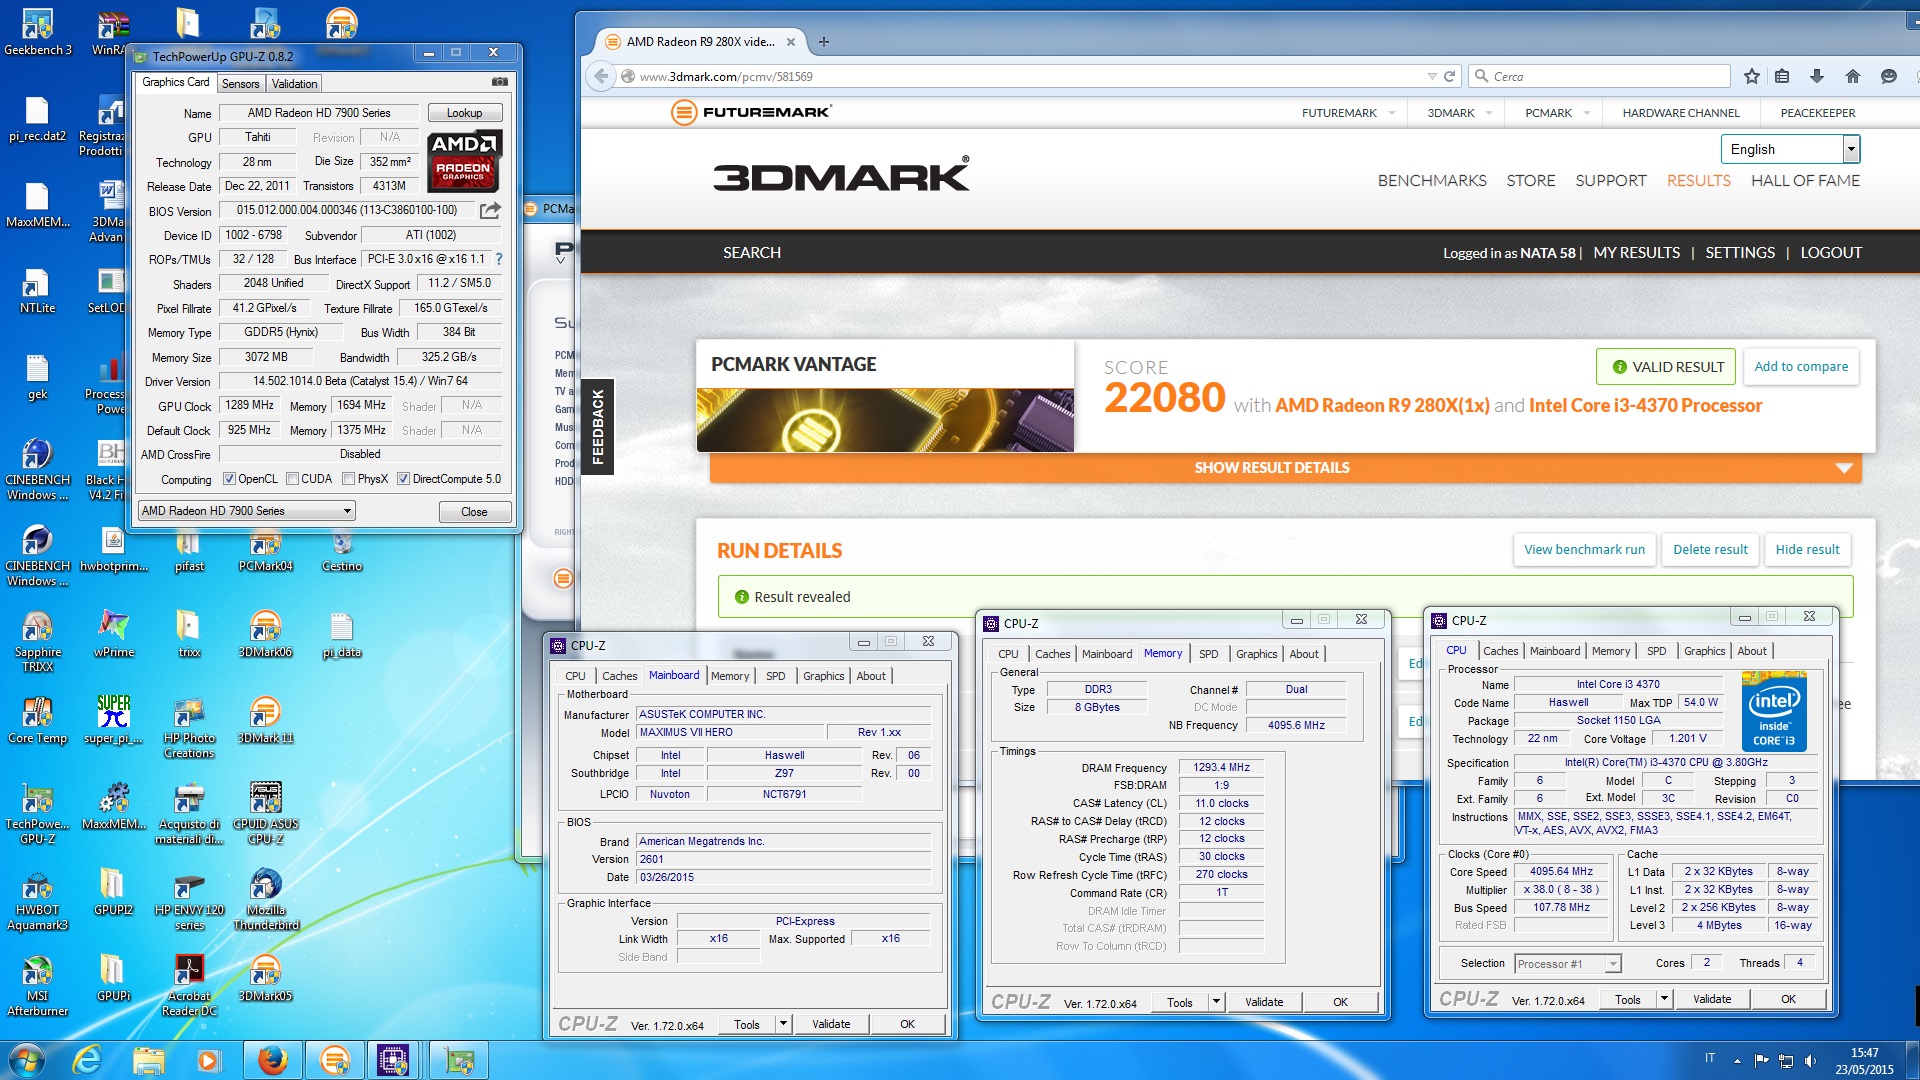Image resolution: width=1920 pixels, height=1080 pixels.
Task: Open super_pi desktop shortcut
Action: click(x=113, y=720)
